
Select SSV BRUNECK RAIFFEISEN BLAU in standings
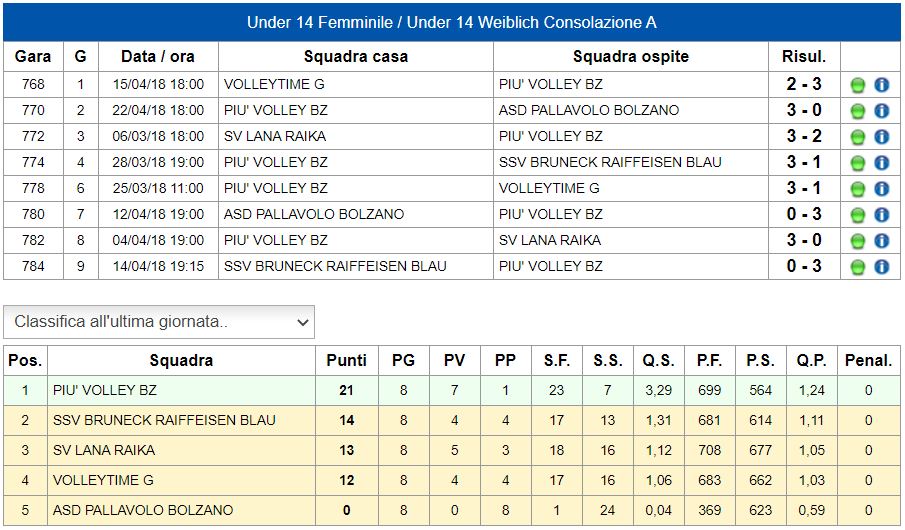point(164,420)
